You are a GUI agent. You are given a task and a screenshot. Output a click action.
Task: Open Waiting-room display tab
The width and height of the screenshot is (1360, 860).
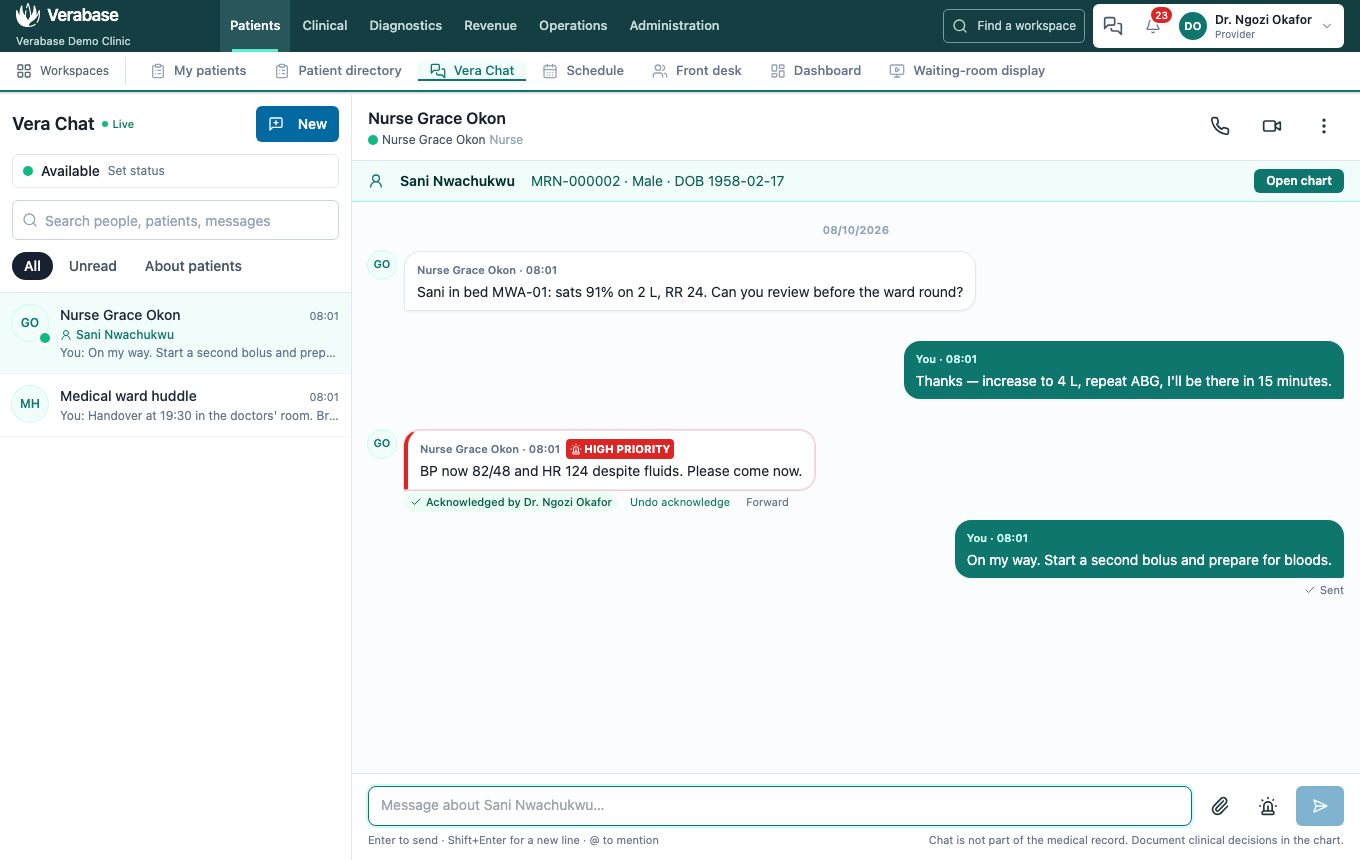click(x=967, y=71)
